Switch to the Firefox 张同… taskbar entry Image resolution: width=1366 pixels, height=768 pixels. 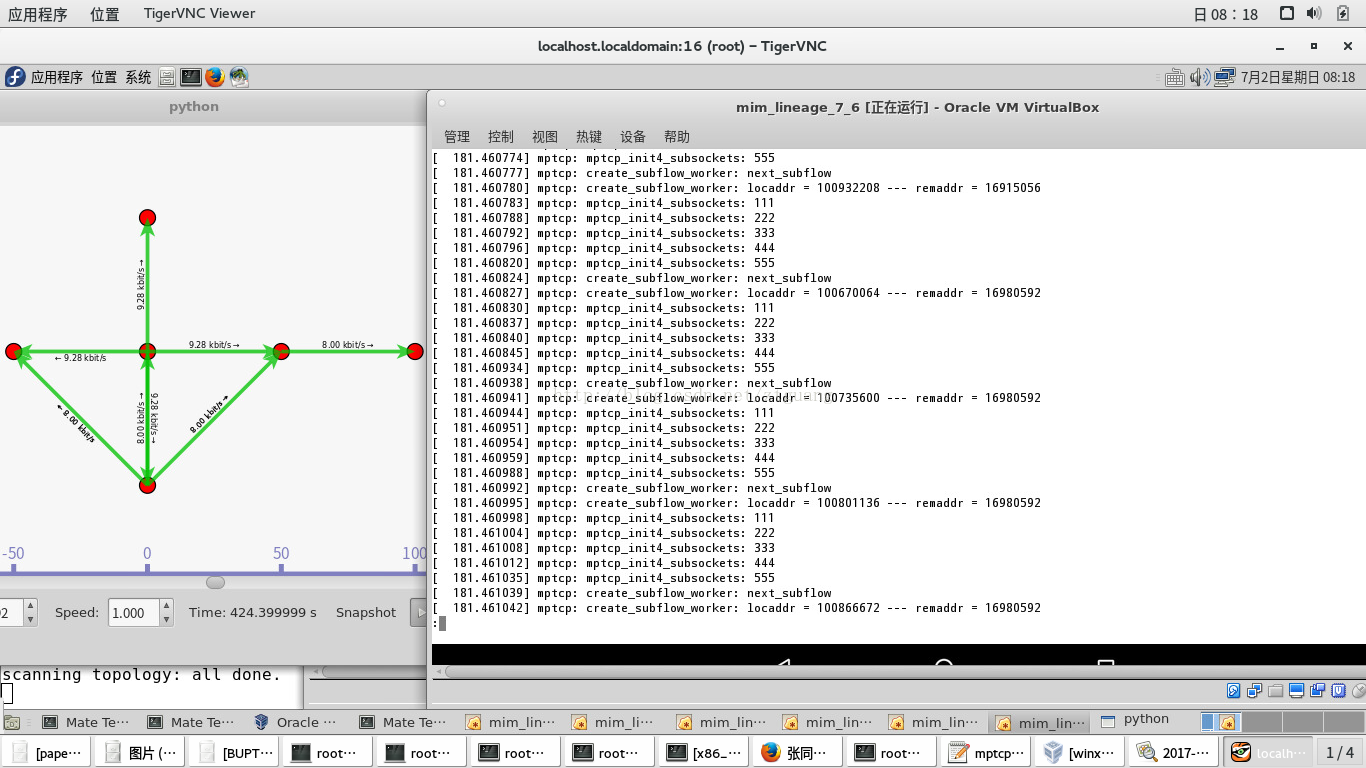point(796,753)
